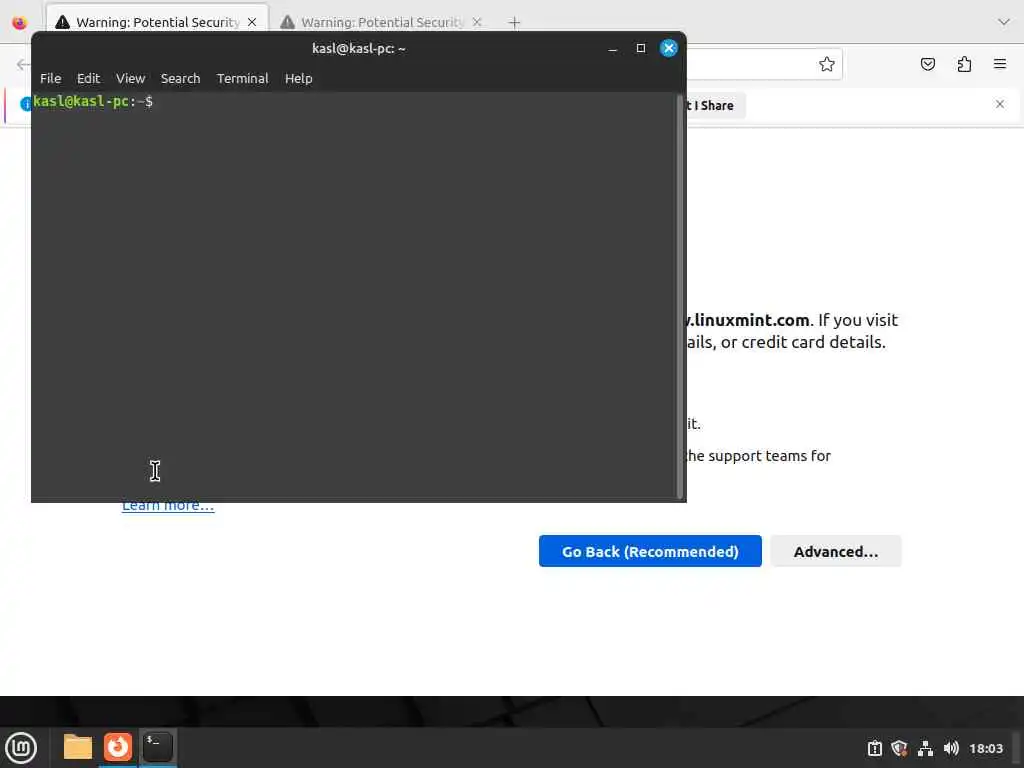The width and height of the screenshot is (1024, 768).
Task: Open the terminal View menu
Action: 130,78
